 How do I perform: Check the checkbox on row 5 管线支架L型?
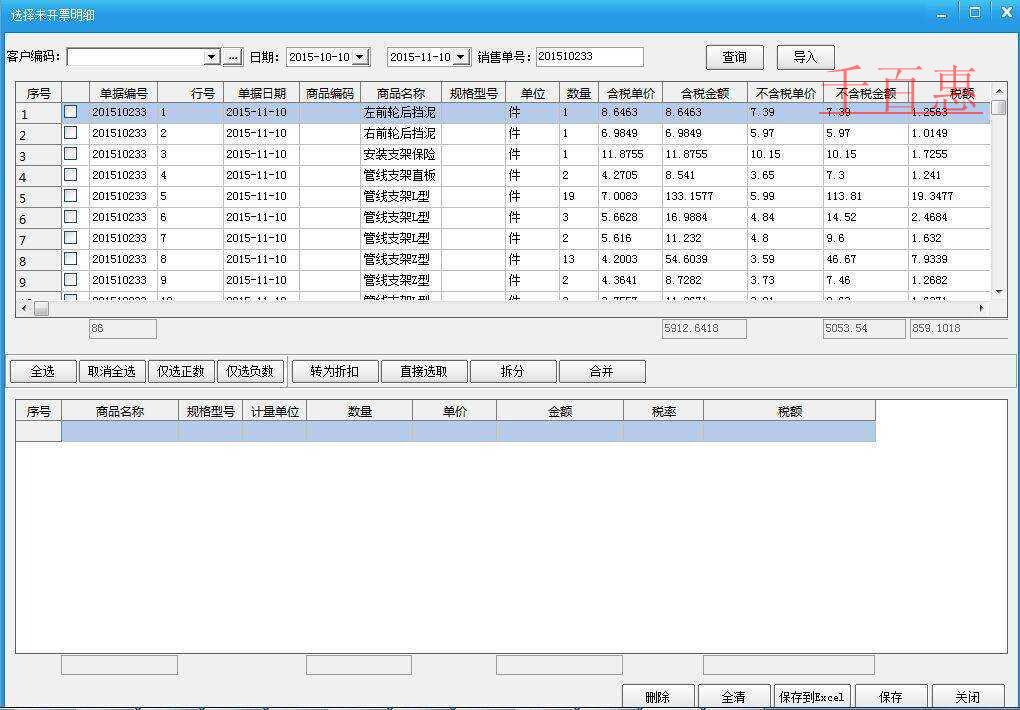pyautogui.click(x=69, y=197)
